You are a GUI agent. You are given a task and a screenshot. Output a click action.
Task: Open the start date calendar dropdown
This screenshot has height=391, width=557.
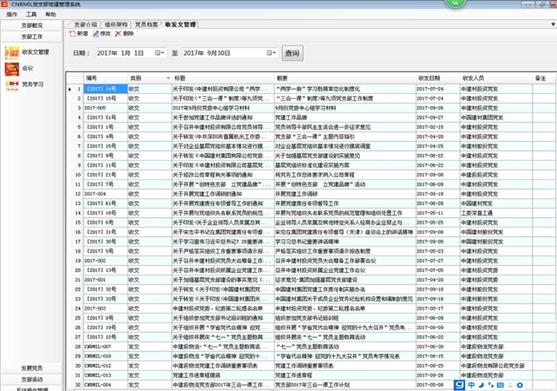[x=159, y=53]
